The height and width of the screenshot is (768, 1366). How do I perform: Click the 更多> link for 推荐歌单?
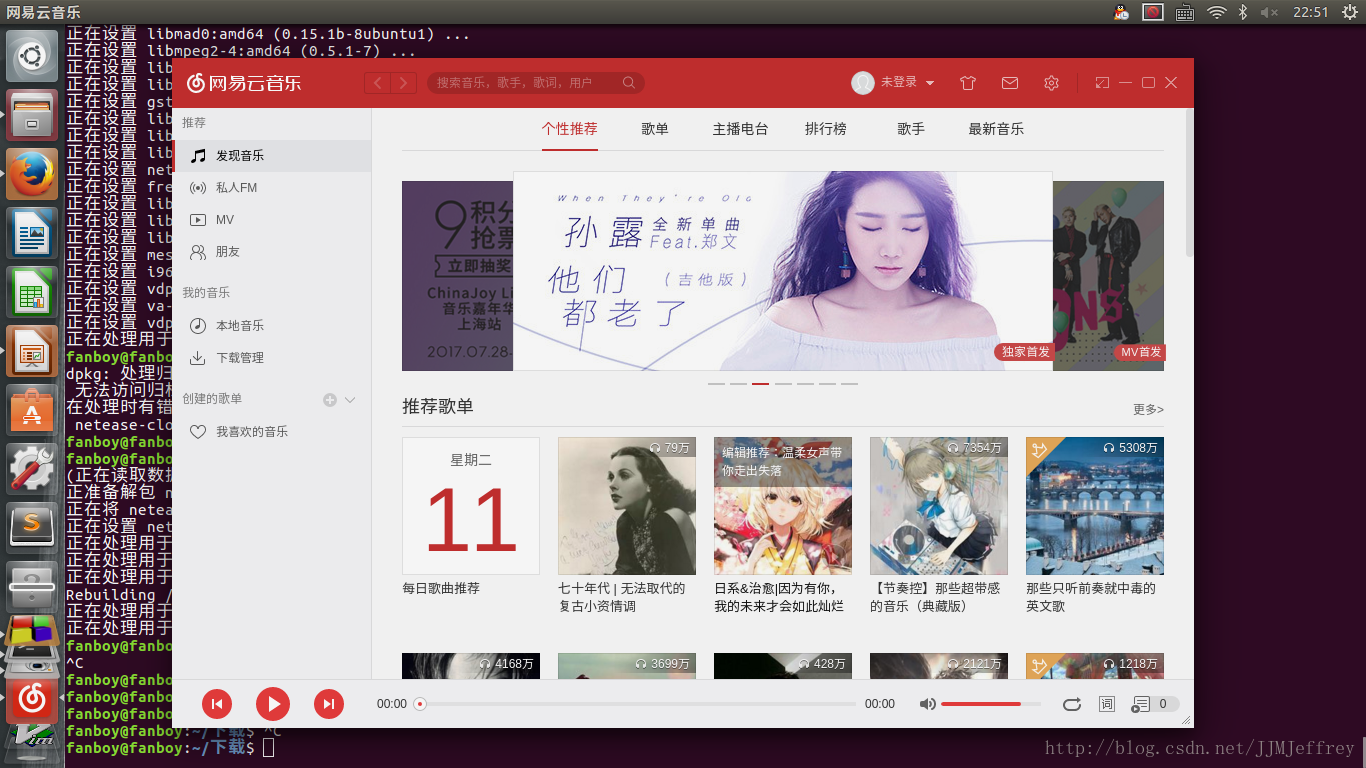1148,409
